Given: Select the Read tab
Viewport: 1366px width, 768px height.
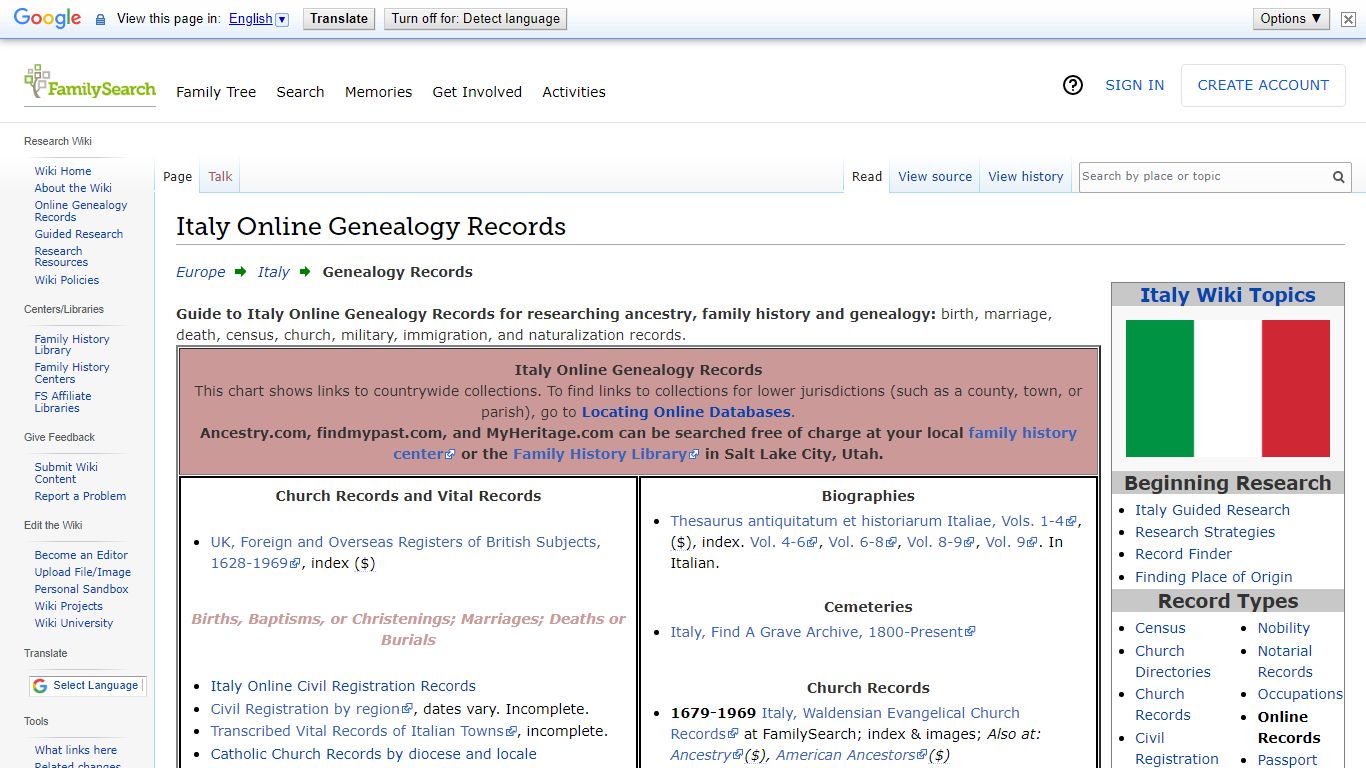Looking at the screenshot, I should (867, 177).
